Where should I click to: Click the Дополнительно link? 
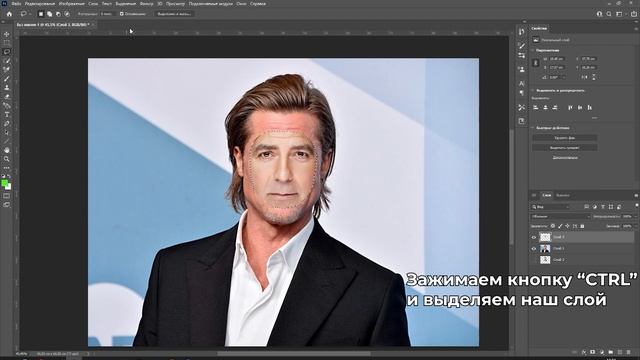(x=565, y=158)
